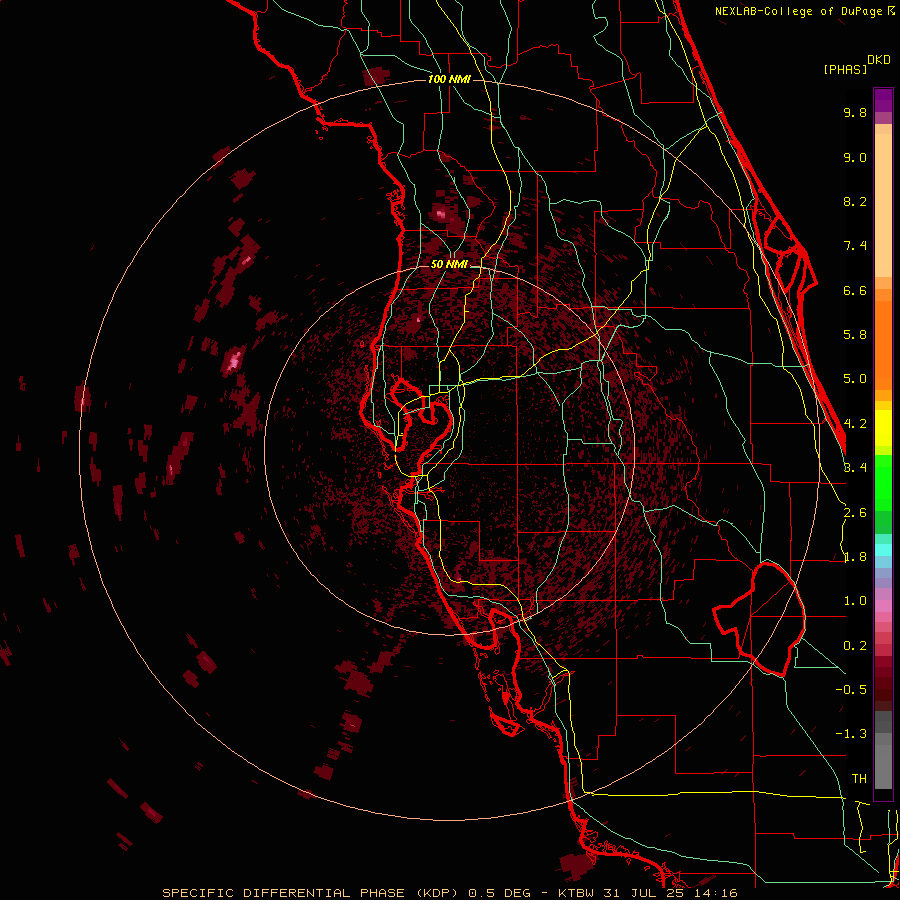Click the 7.4 scale value
Screen dimensions: 900x900
coord(855,246)
